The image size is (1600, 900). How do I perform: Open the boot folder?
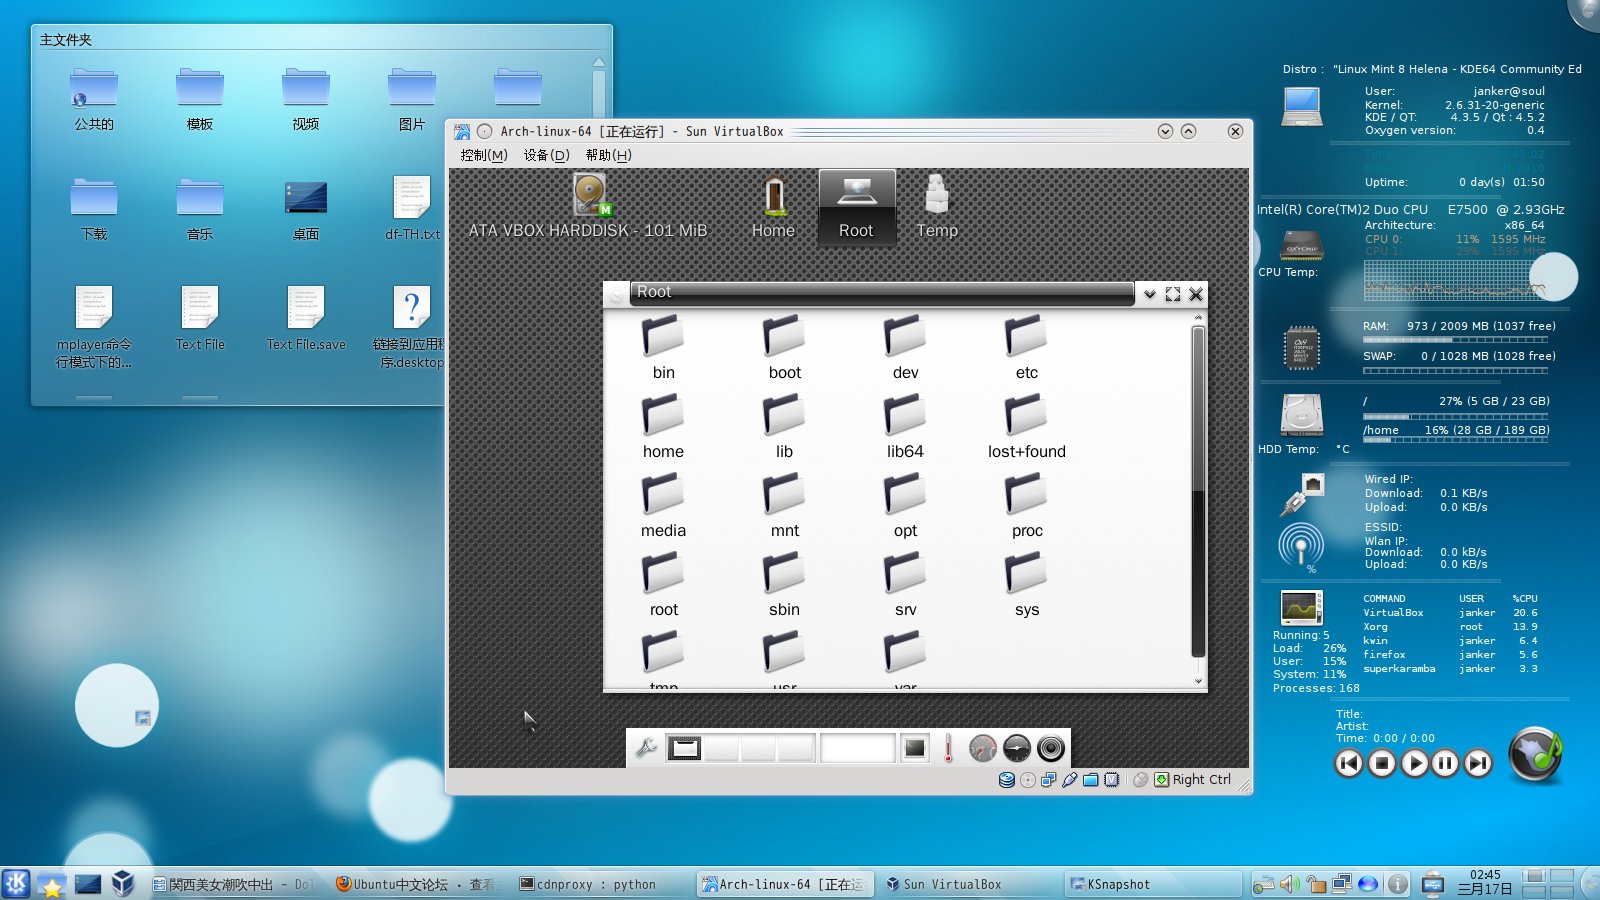784,348
